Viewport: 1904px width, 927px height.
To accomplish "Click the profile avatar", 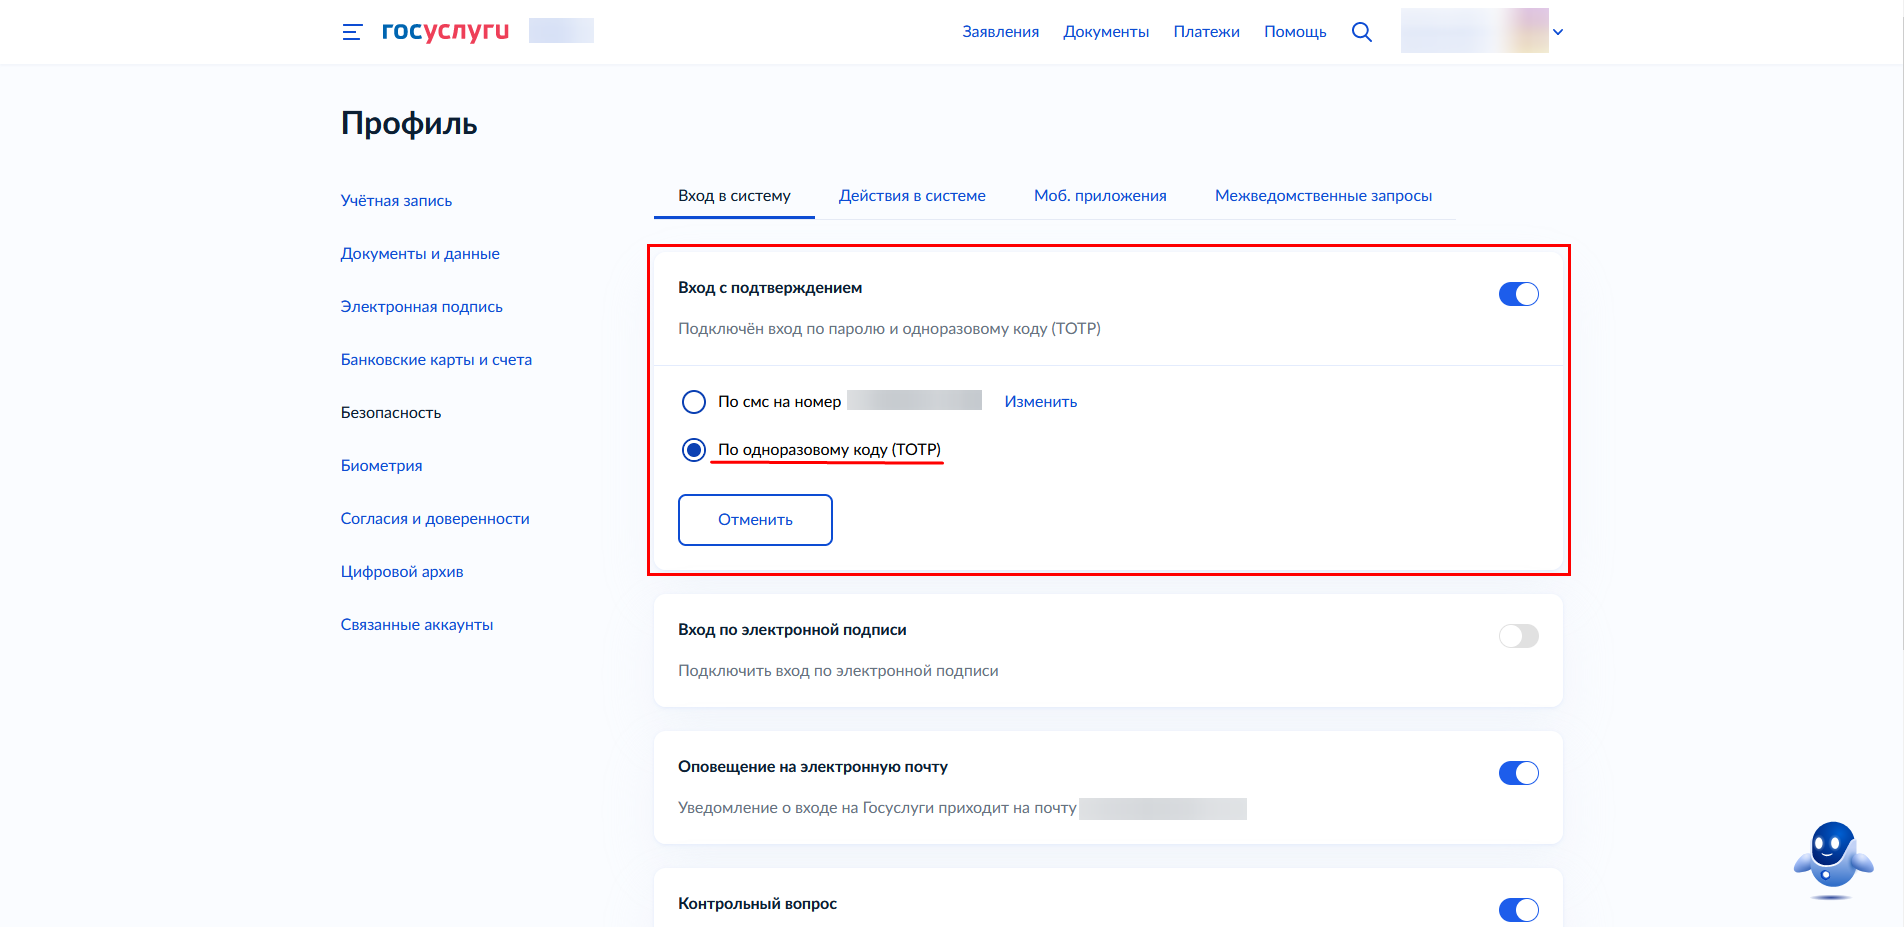I will (x=1474, y=30).
